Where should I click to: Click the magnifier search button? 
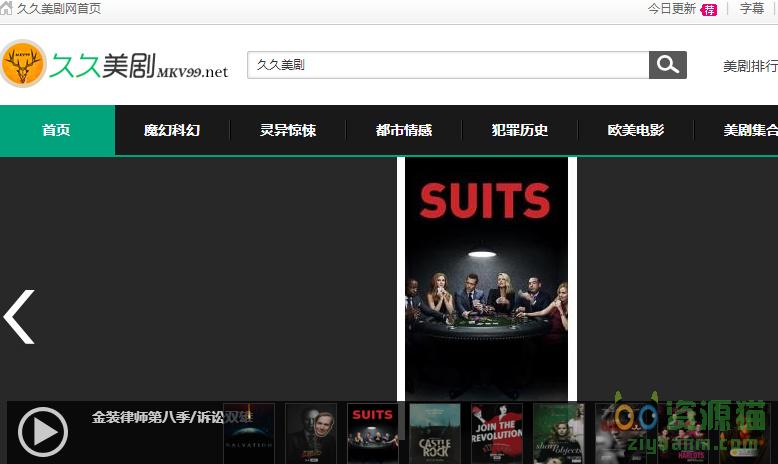668,65
